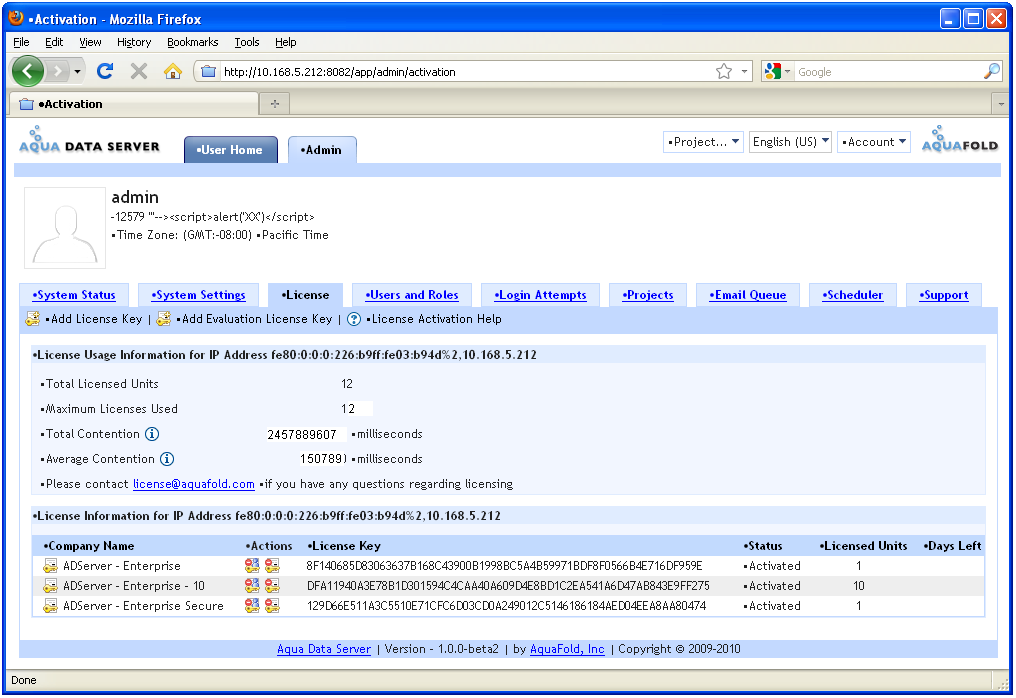Screen dimensions: 1016x698
Task: Open the English (US) language dropdown
Action: click(790, 142)
